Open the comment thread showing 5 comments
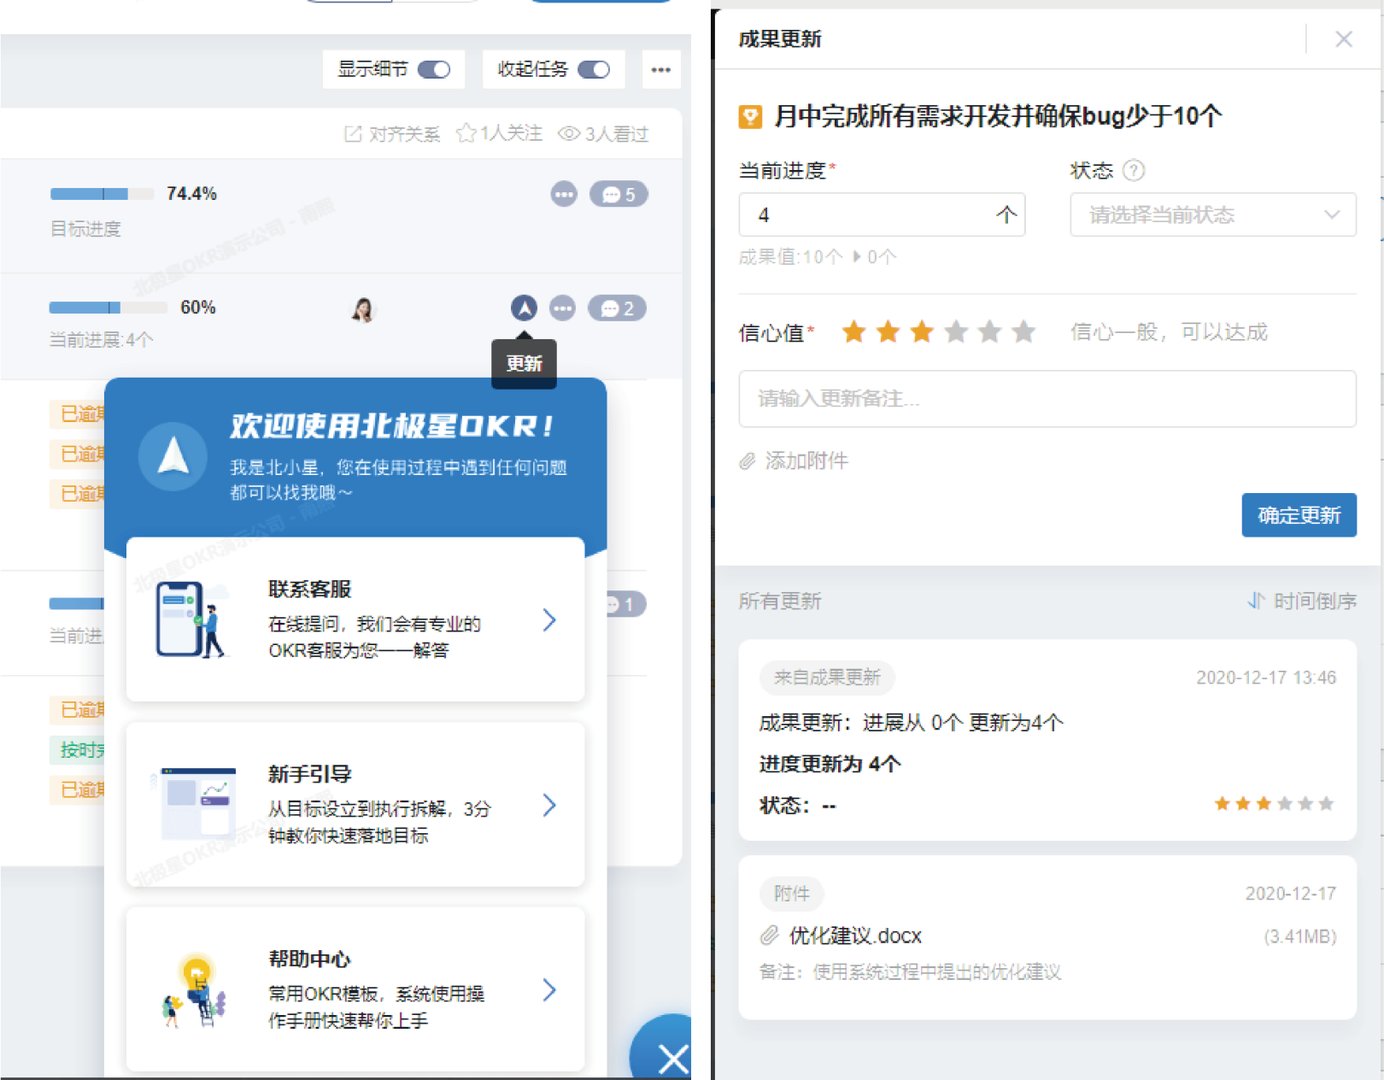This screenshot has height=1080, width=1384. pyautogui.click(x=618, y=194)
